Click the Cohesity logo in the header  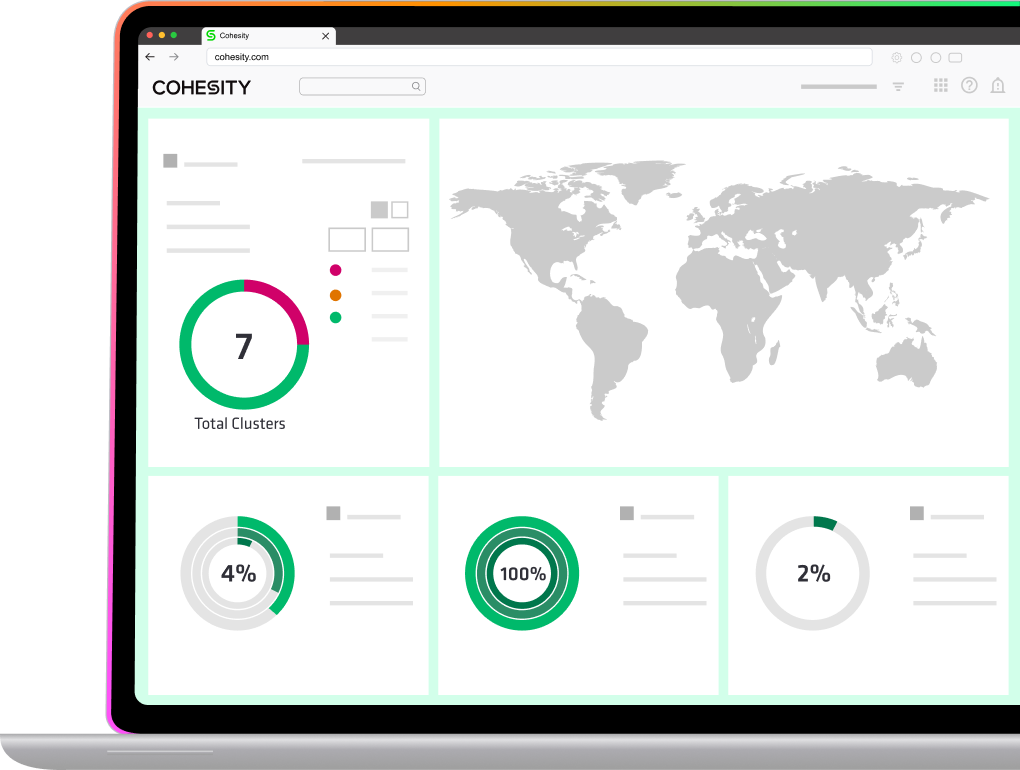[202, 87]
